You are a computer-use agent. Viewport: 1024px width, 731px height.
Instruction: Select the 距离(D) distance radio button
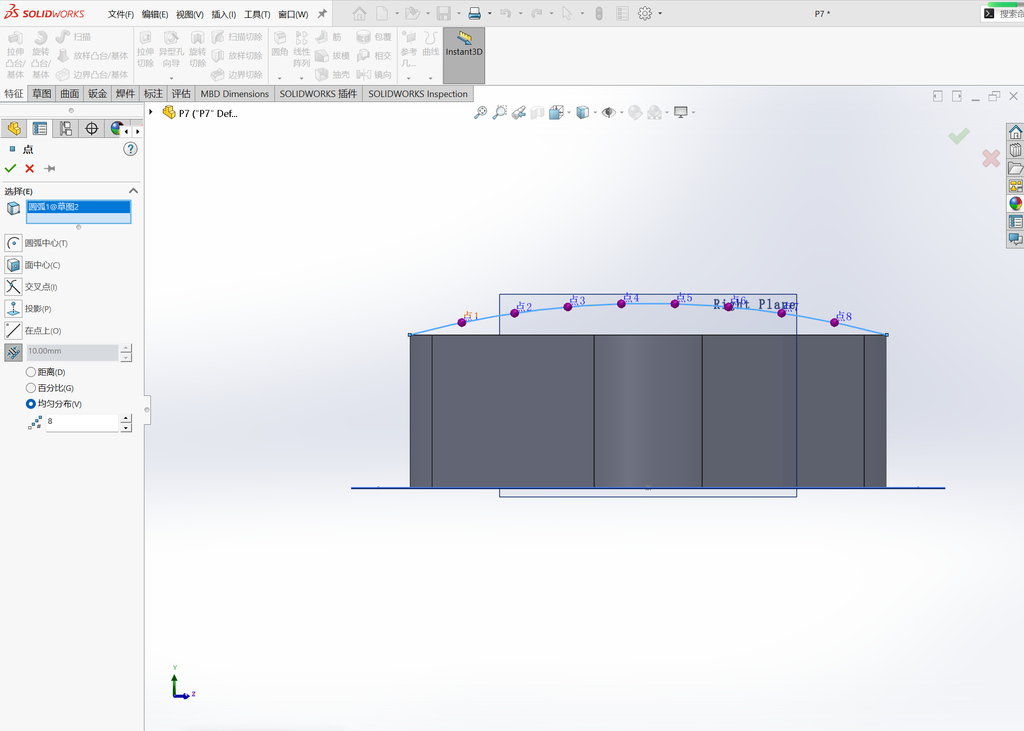click(31, 372)
